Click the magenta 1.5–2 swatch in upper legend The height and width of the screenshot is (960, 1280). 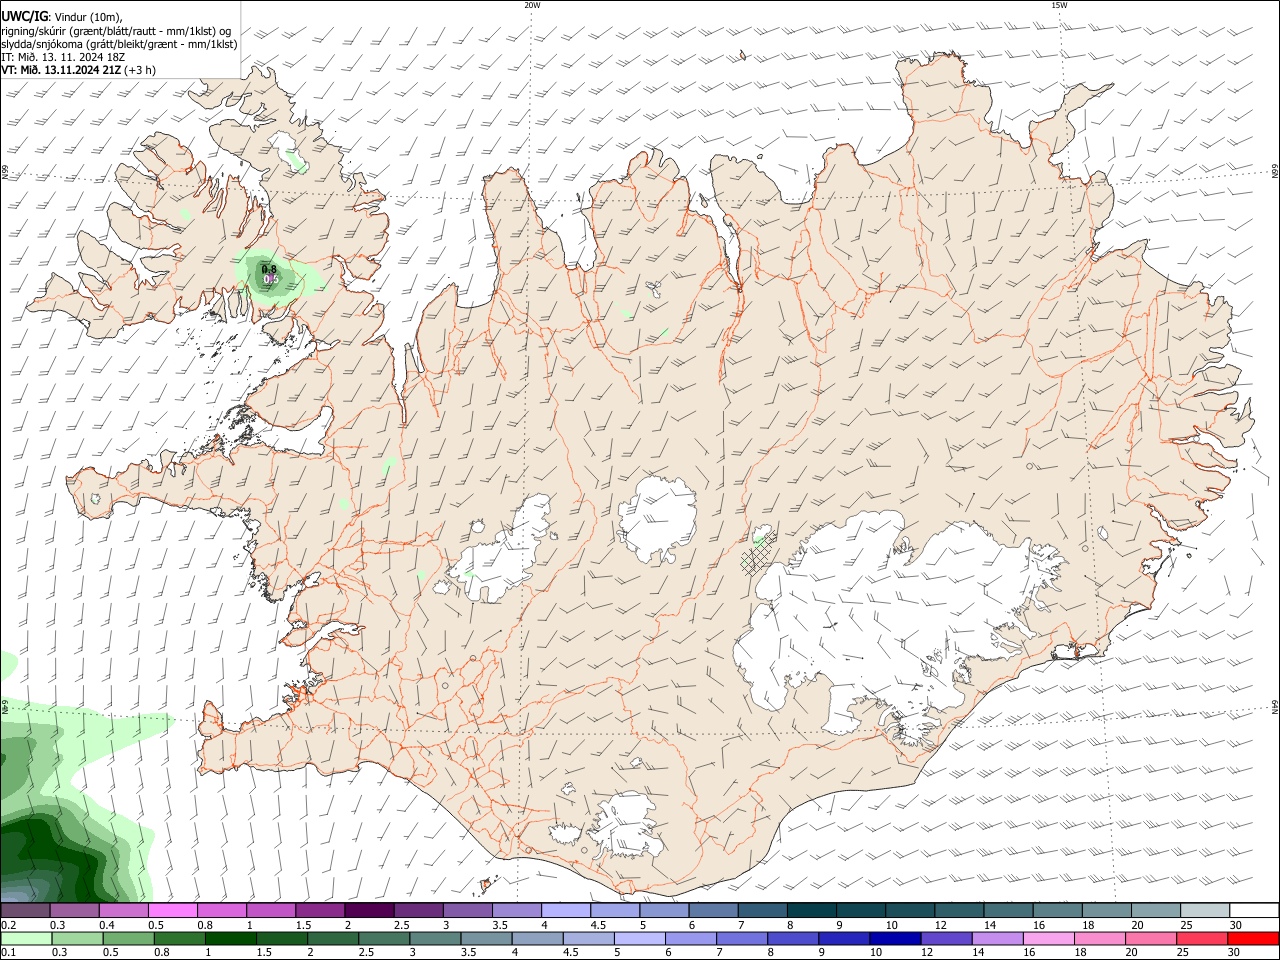[x=320, y=911]
